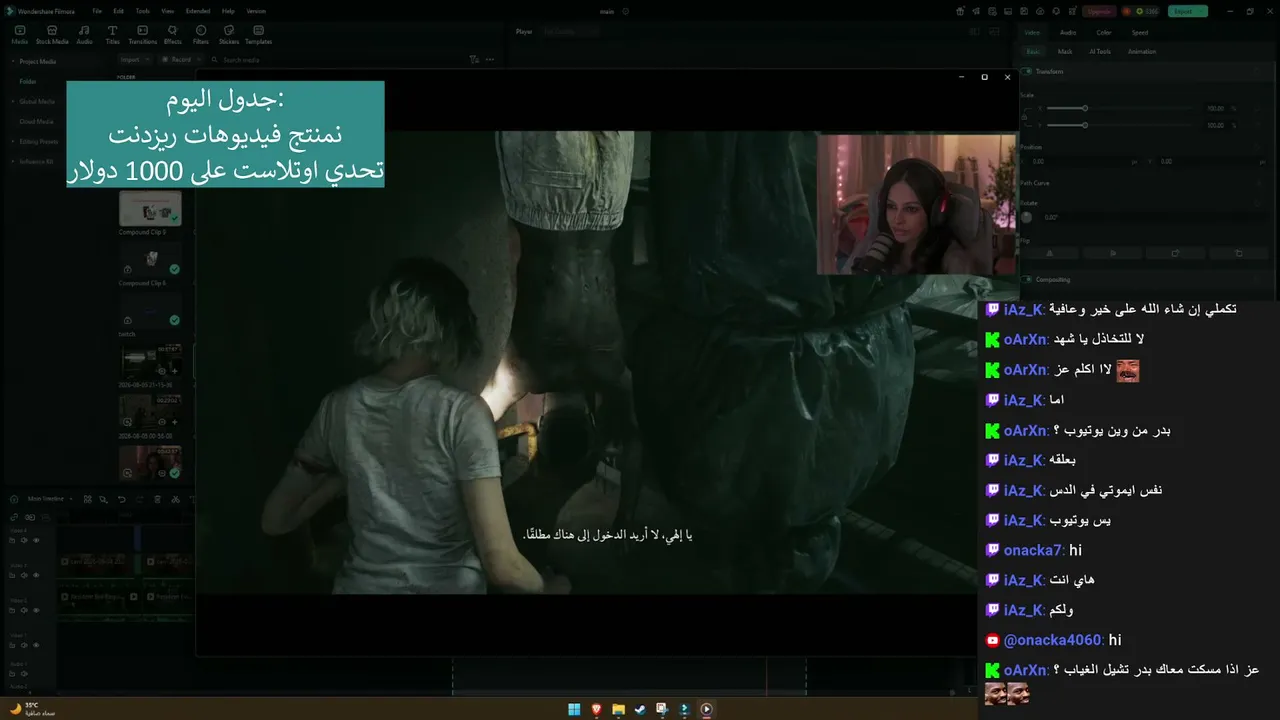Toggle the Compositing switch
The height and width of the screenshot is (720, 1280).
coord(1028,280)
